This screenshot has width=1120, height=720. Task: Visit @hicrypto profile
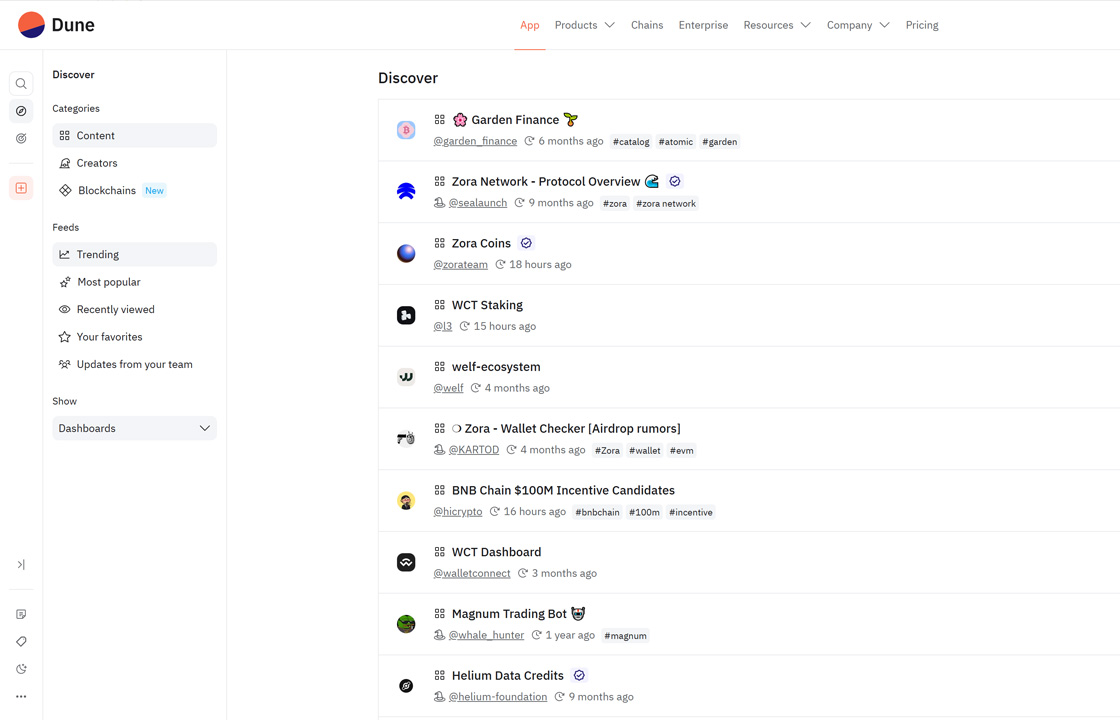coord(458,511)
